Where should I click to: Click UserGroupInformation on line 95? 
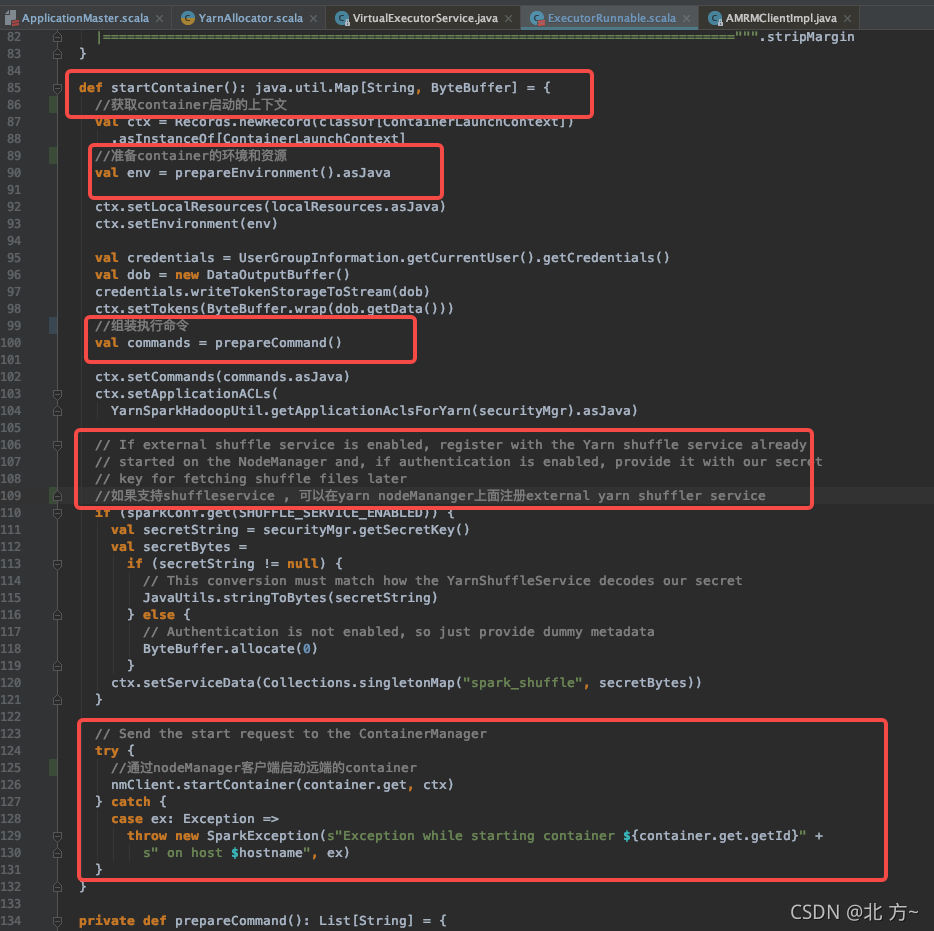point(319,258)
